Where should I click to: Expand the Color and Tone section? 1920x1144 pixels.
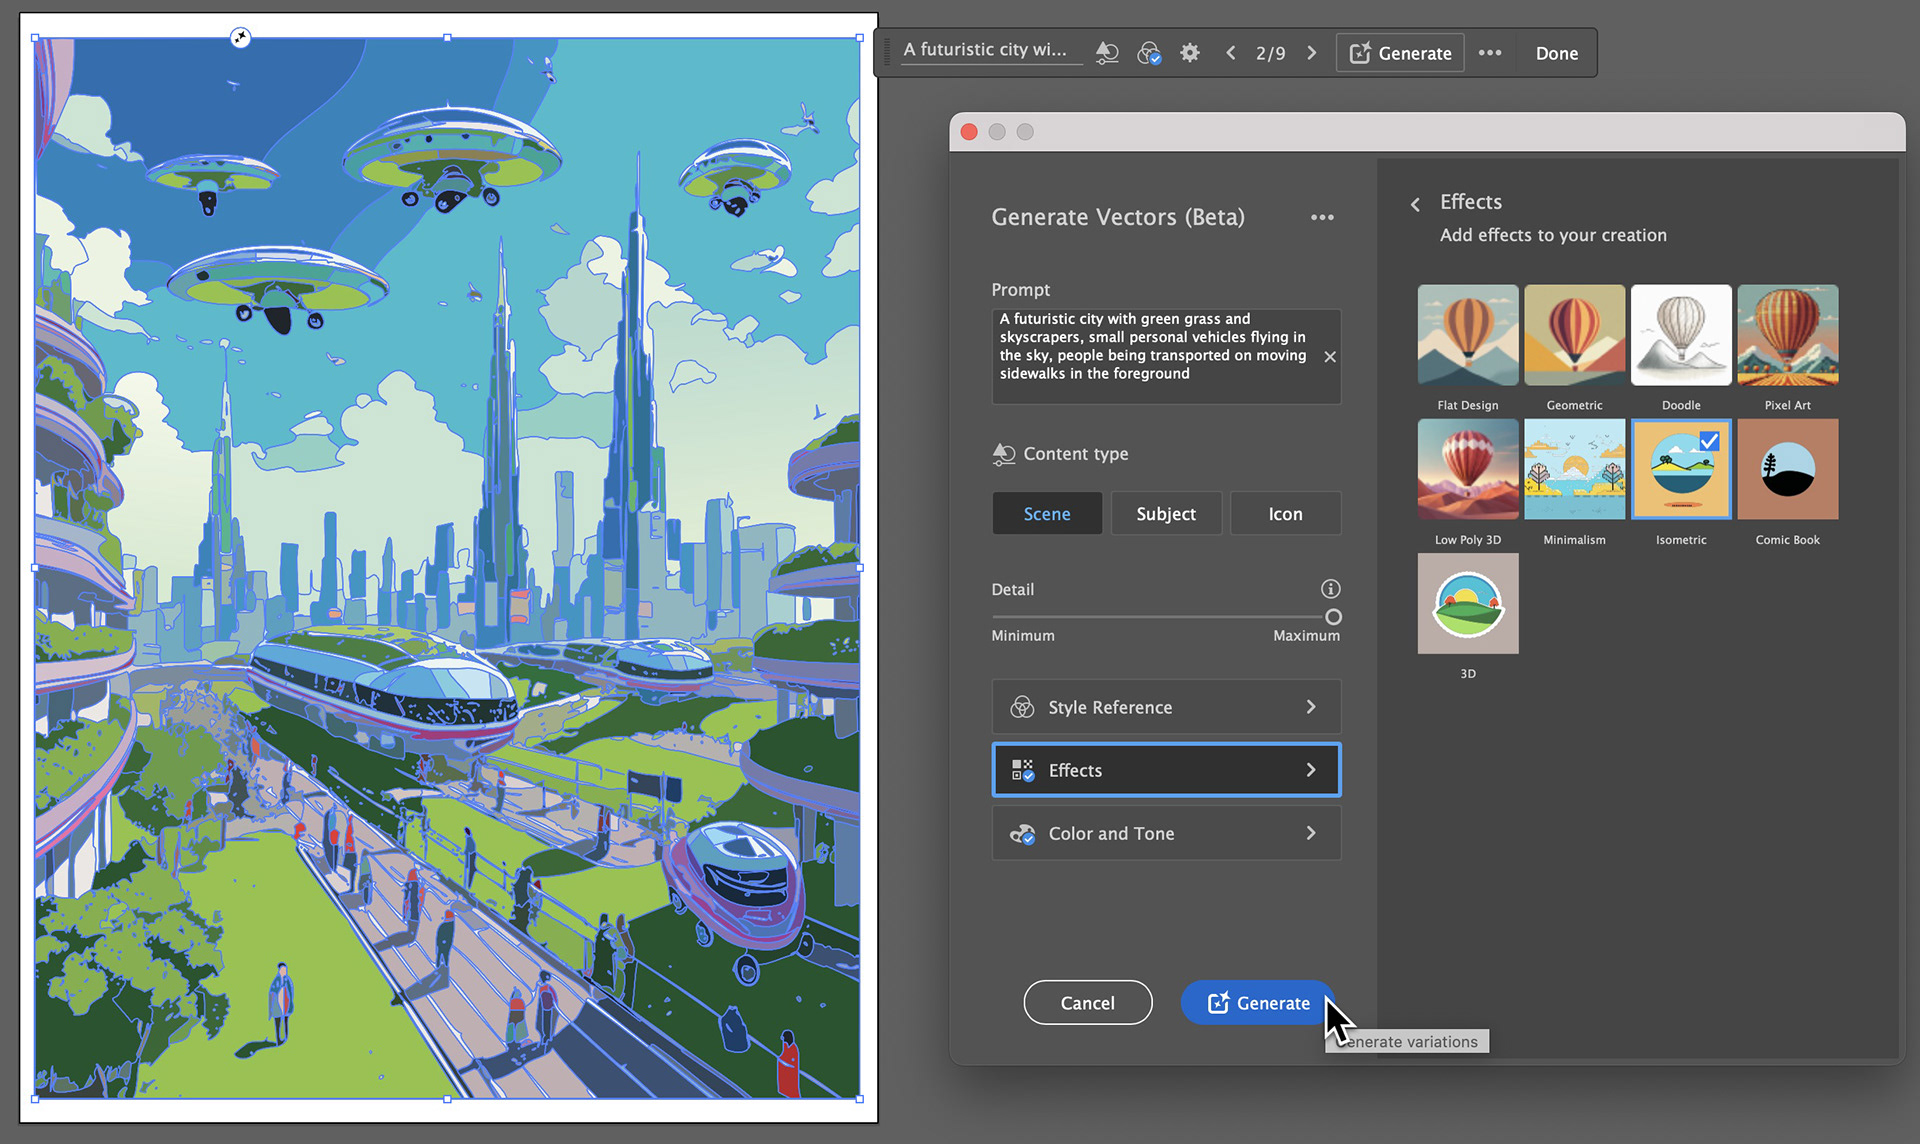(1166, 833)
